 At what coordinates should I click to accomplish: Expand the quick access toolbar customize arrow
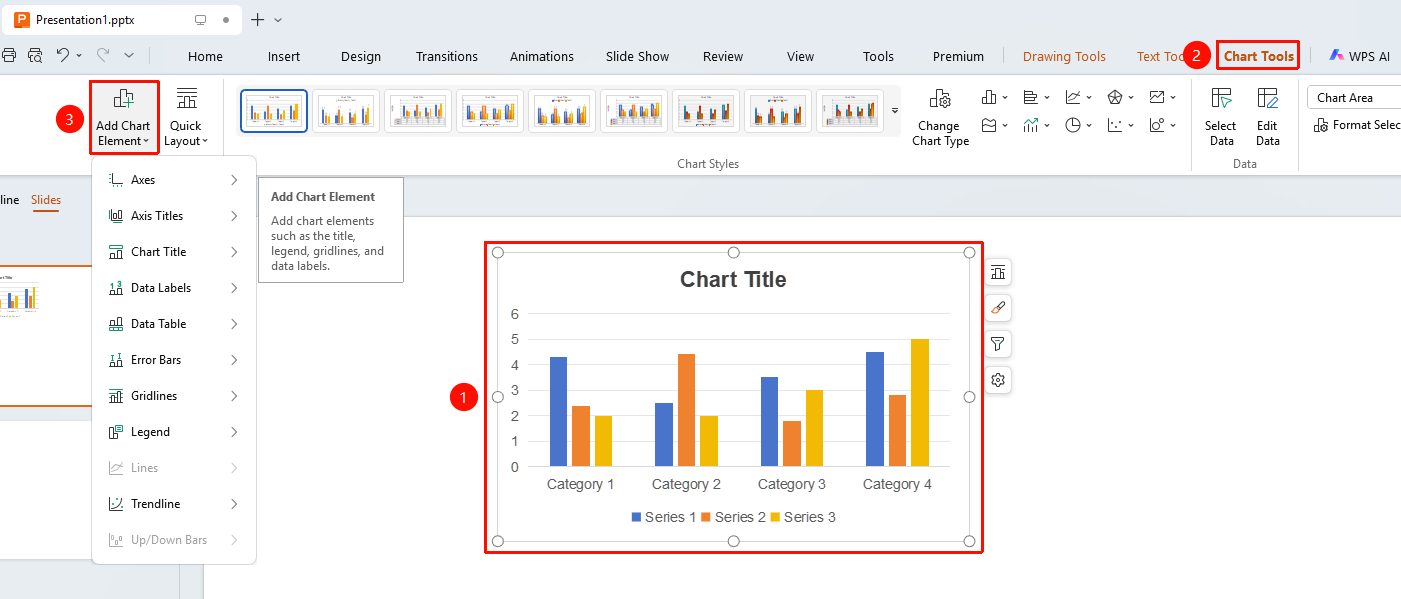tap(129, 55)
